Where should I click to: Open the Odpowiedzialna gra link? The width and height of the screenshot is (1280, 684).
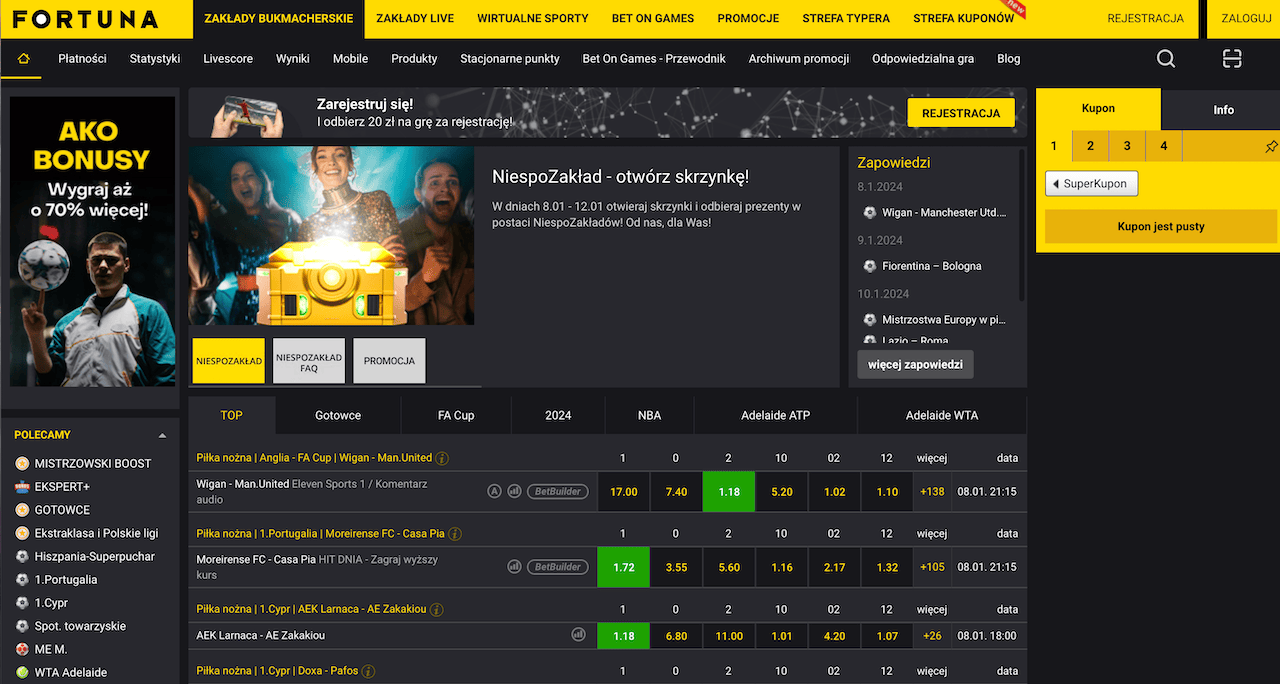tap(923, 59)
